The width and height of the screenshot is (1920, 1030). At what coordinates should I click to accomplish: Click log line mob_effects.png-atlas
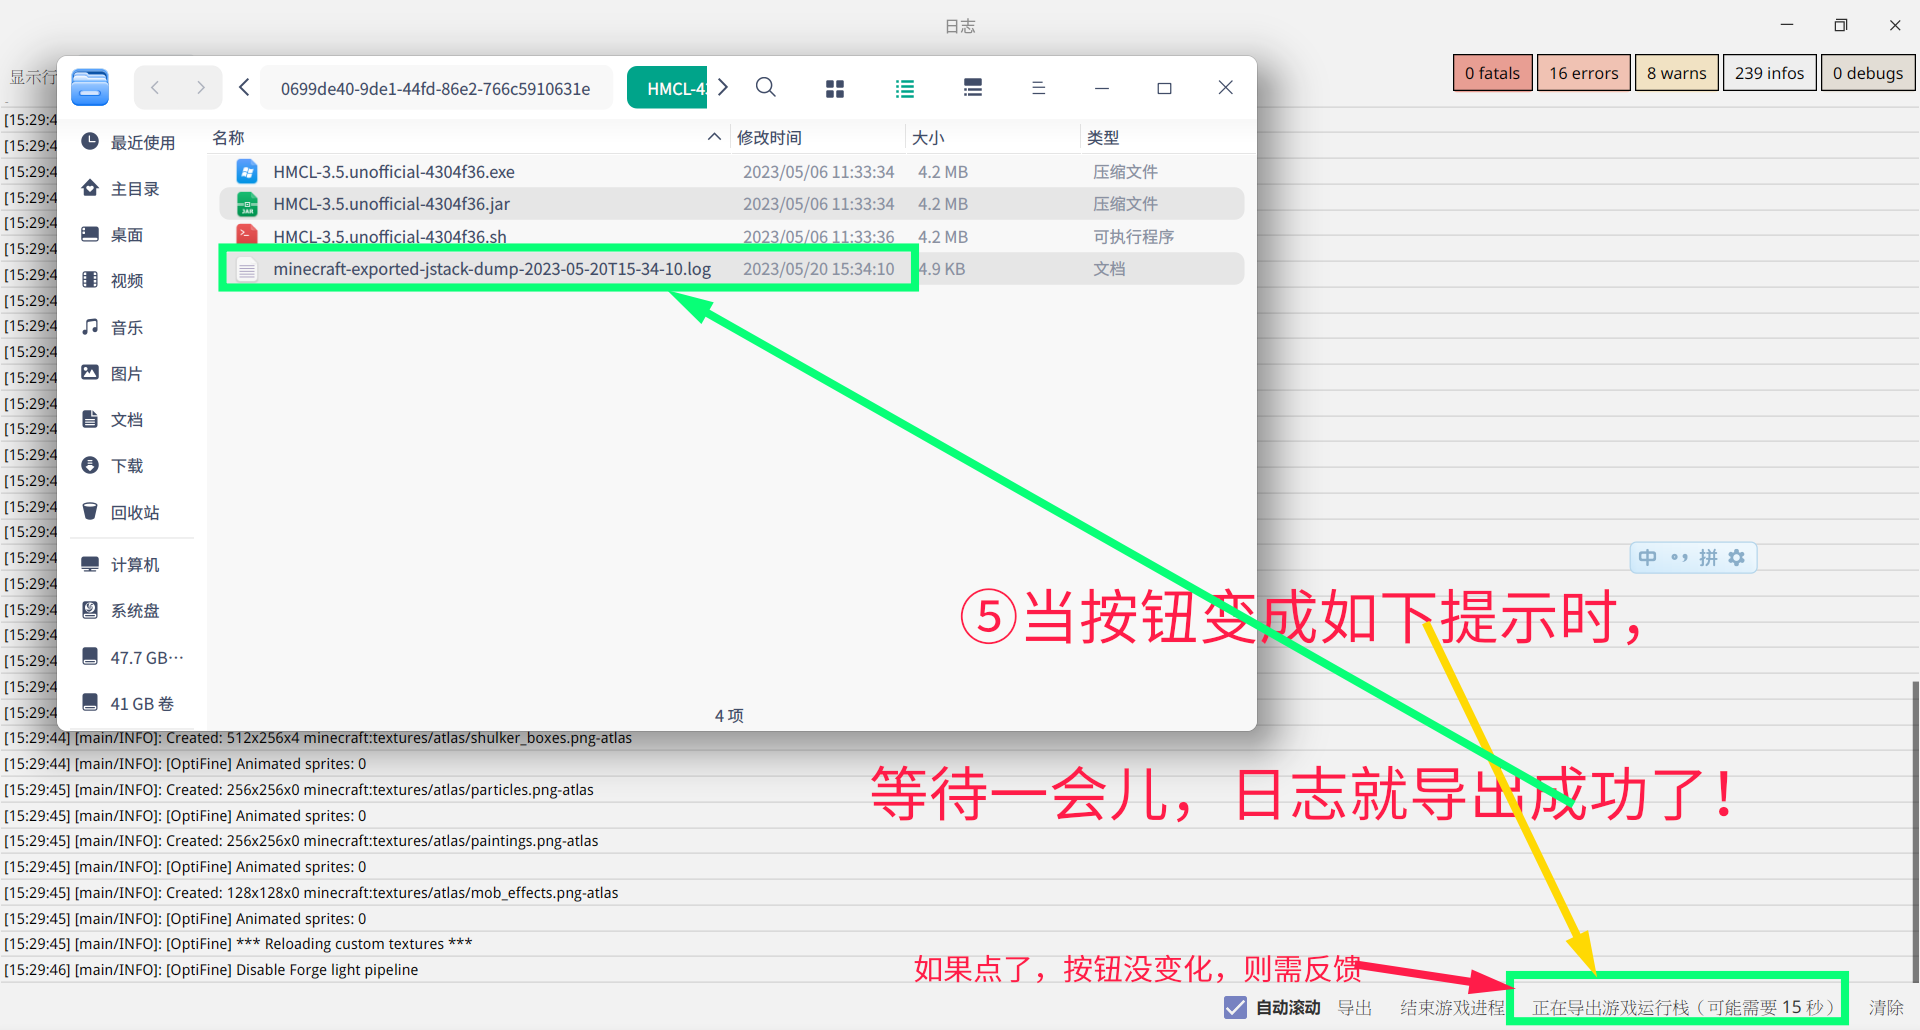(x=311, y=893)
